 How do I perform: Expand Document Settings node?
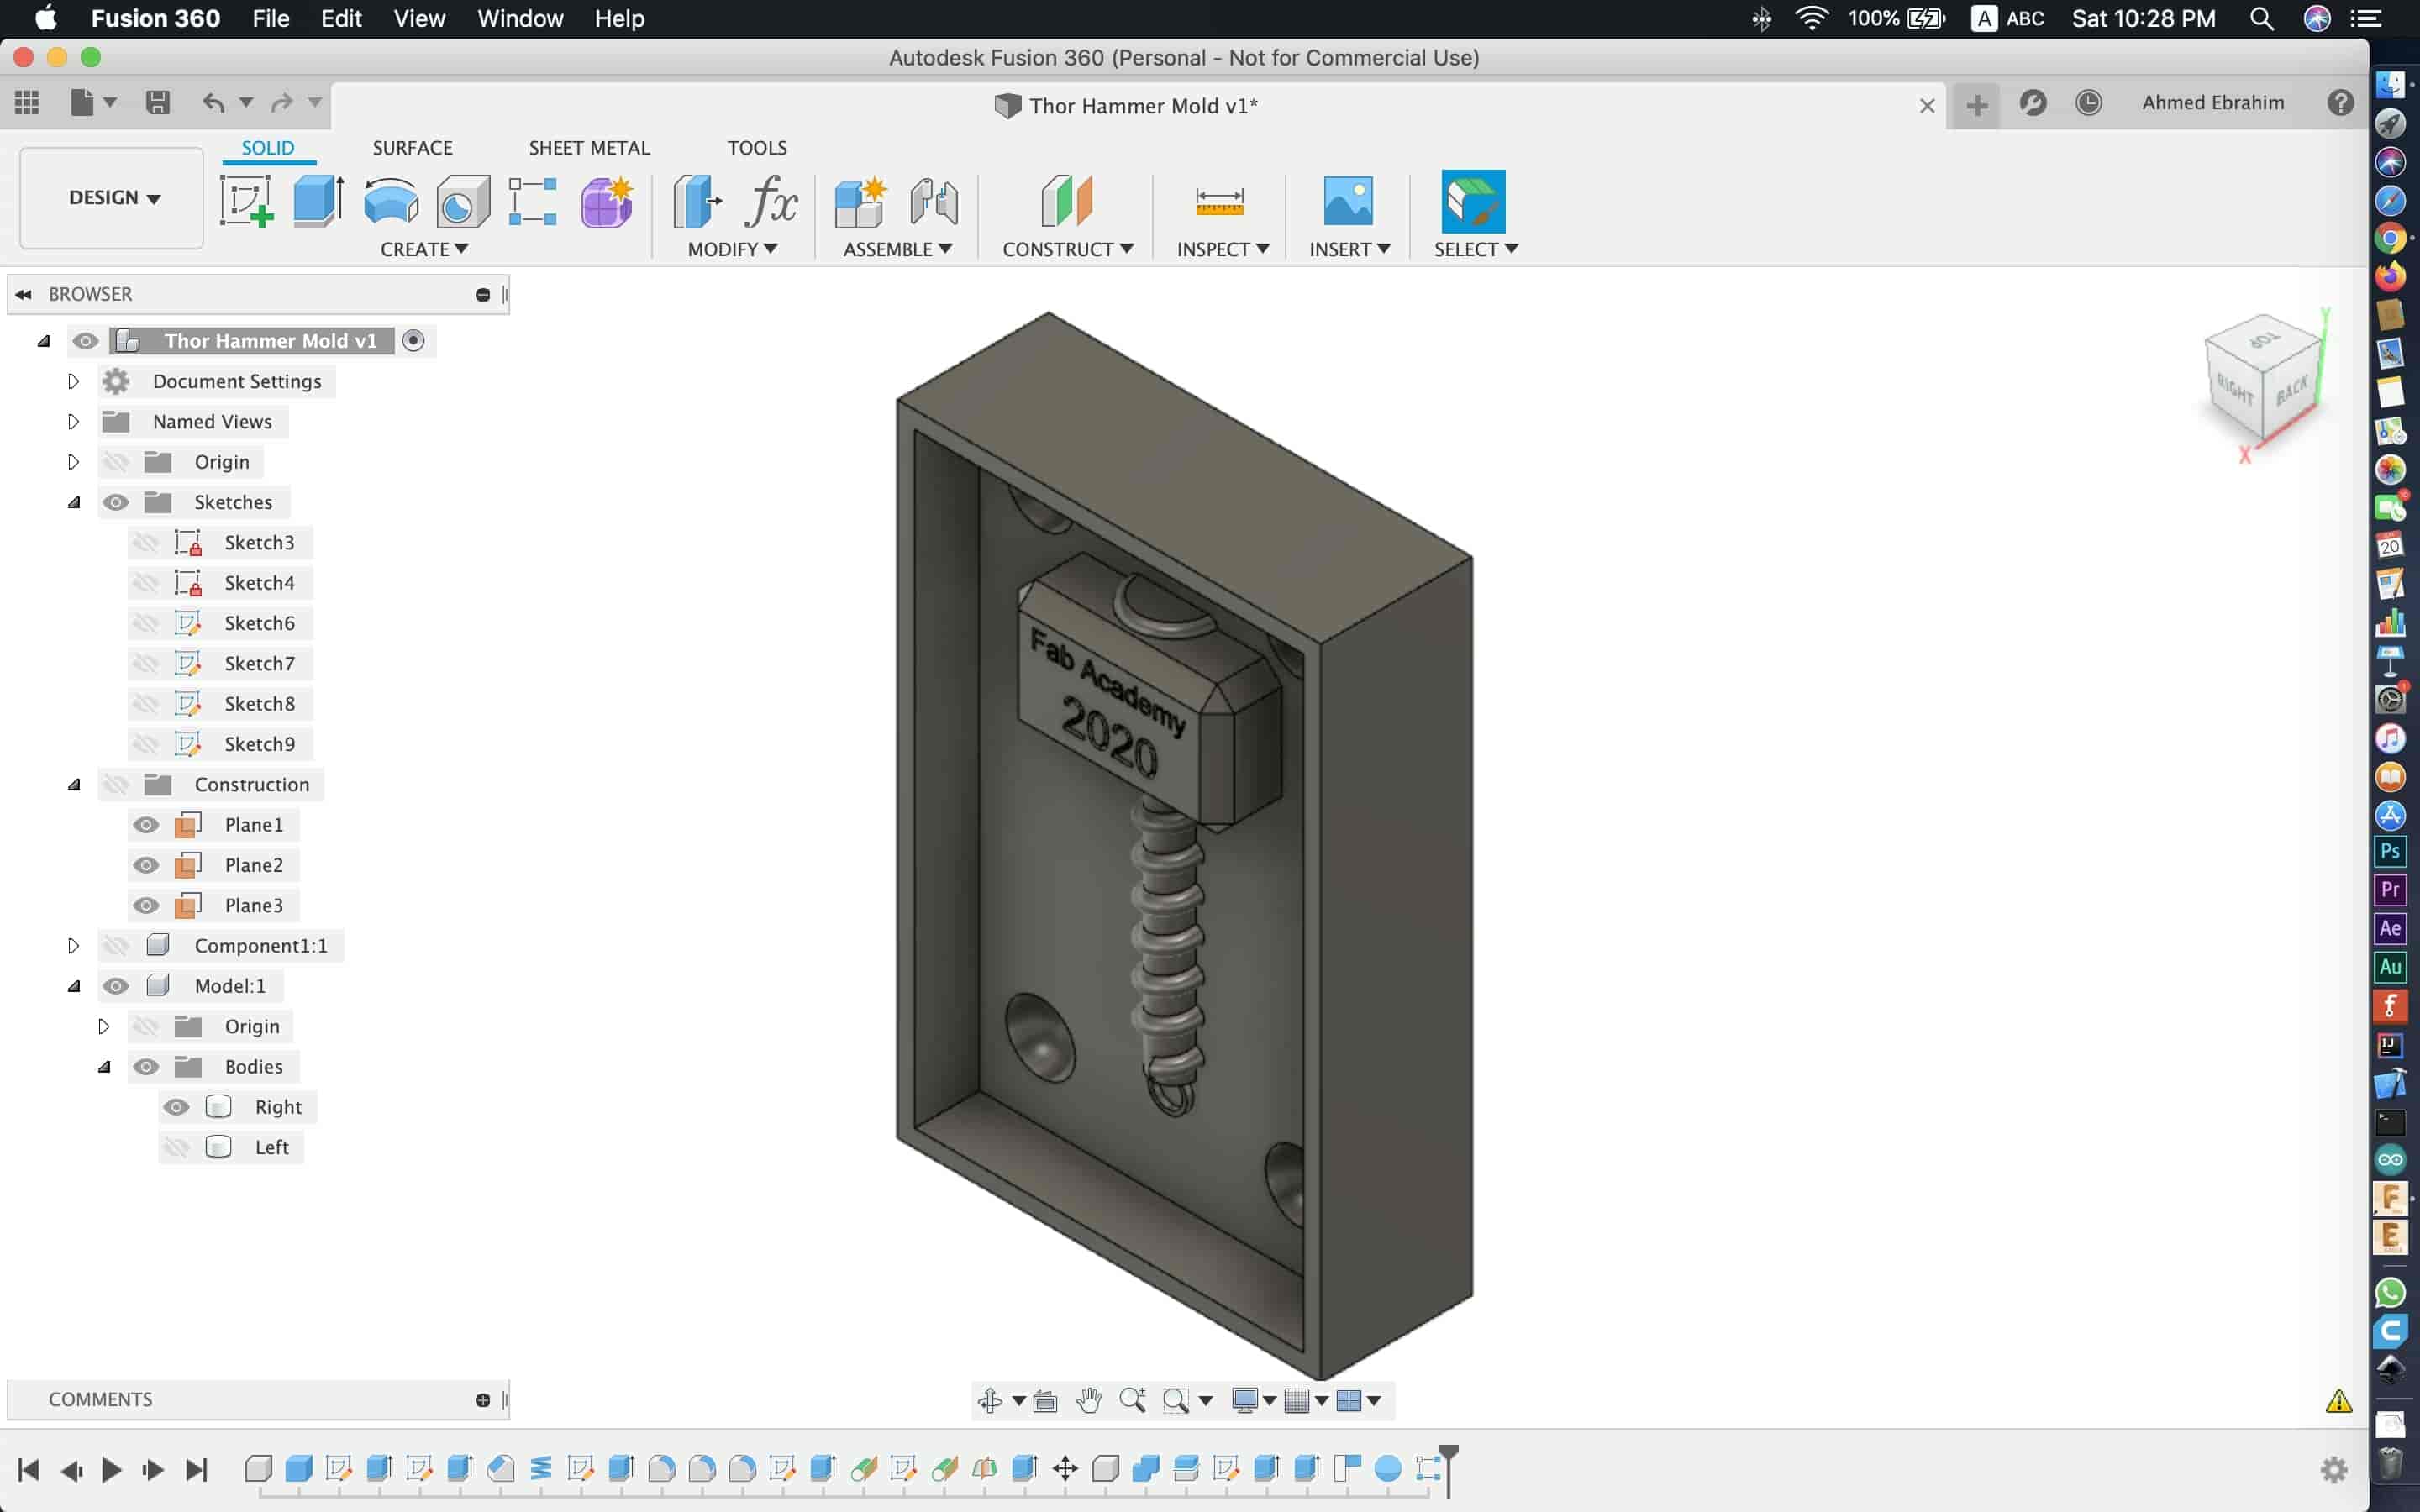pos(73,381)
